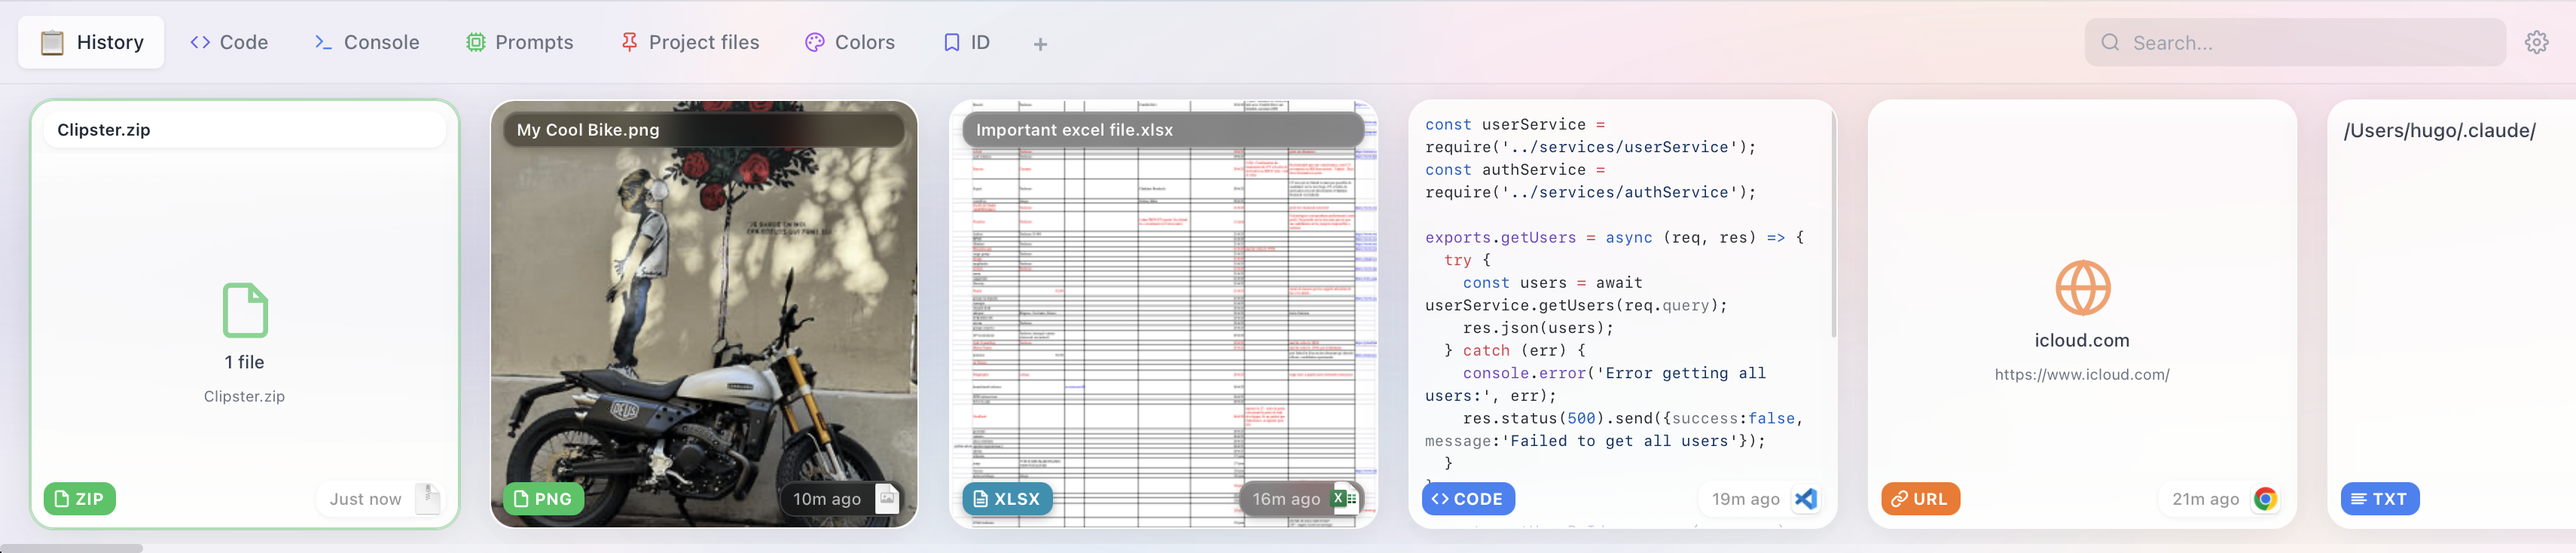Click the Project files pin icon
The height and width of the screenshot is (553, 2576).
(629, 42)
